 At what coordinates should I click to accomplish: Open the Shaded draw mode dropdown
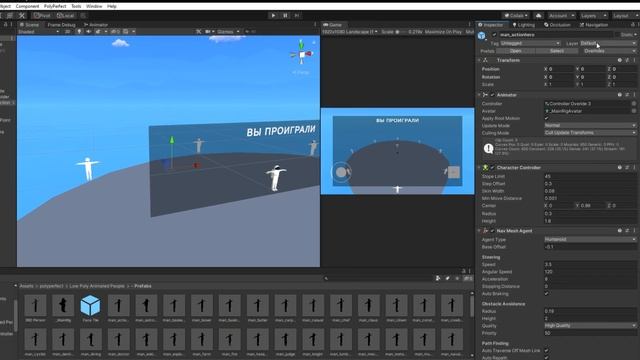(x=39, y=31)
